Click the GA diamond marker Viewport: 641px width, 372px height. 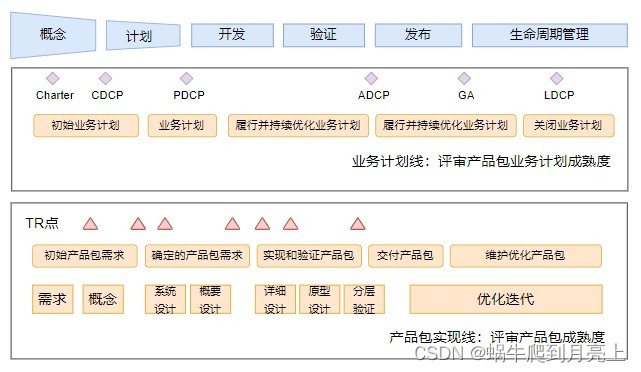464,78
